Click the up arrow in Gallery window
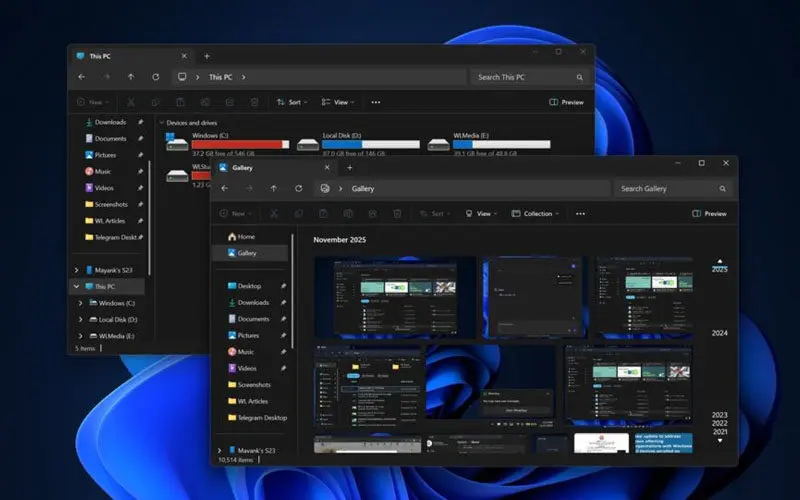Screen dimensions: 800x500 coord(273,188)
